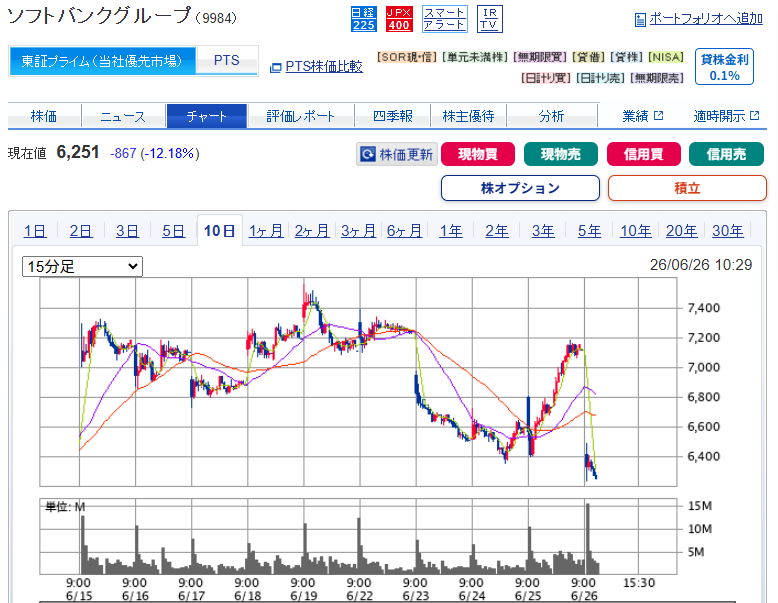The height and width of the screenshot is (603, 778).
Task: Select the 5年 chart range
Action: coord(589,231)
